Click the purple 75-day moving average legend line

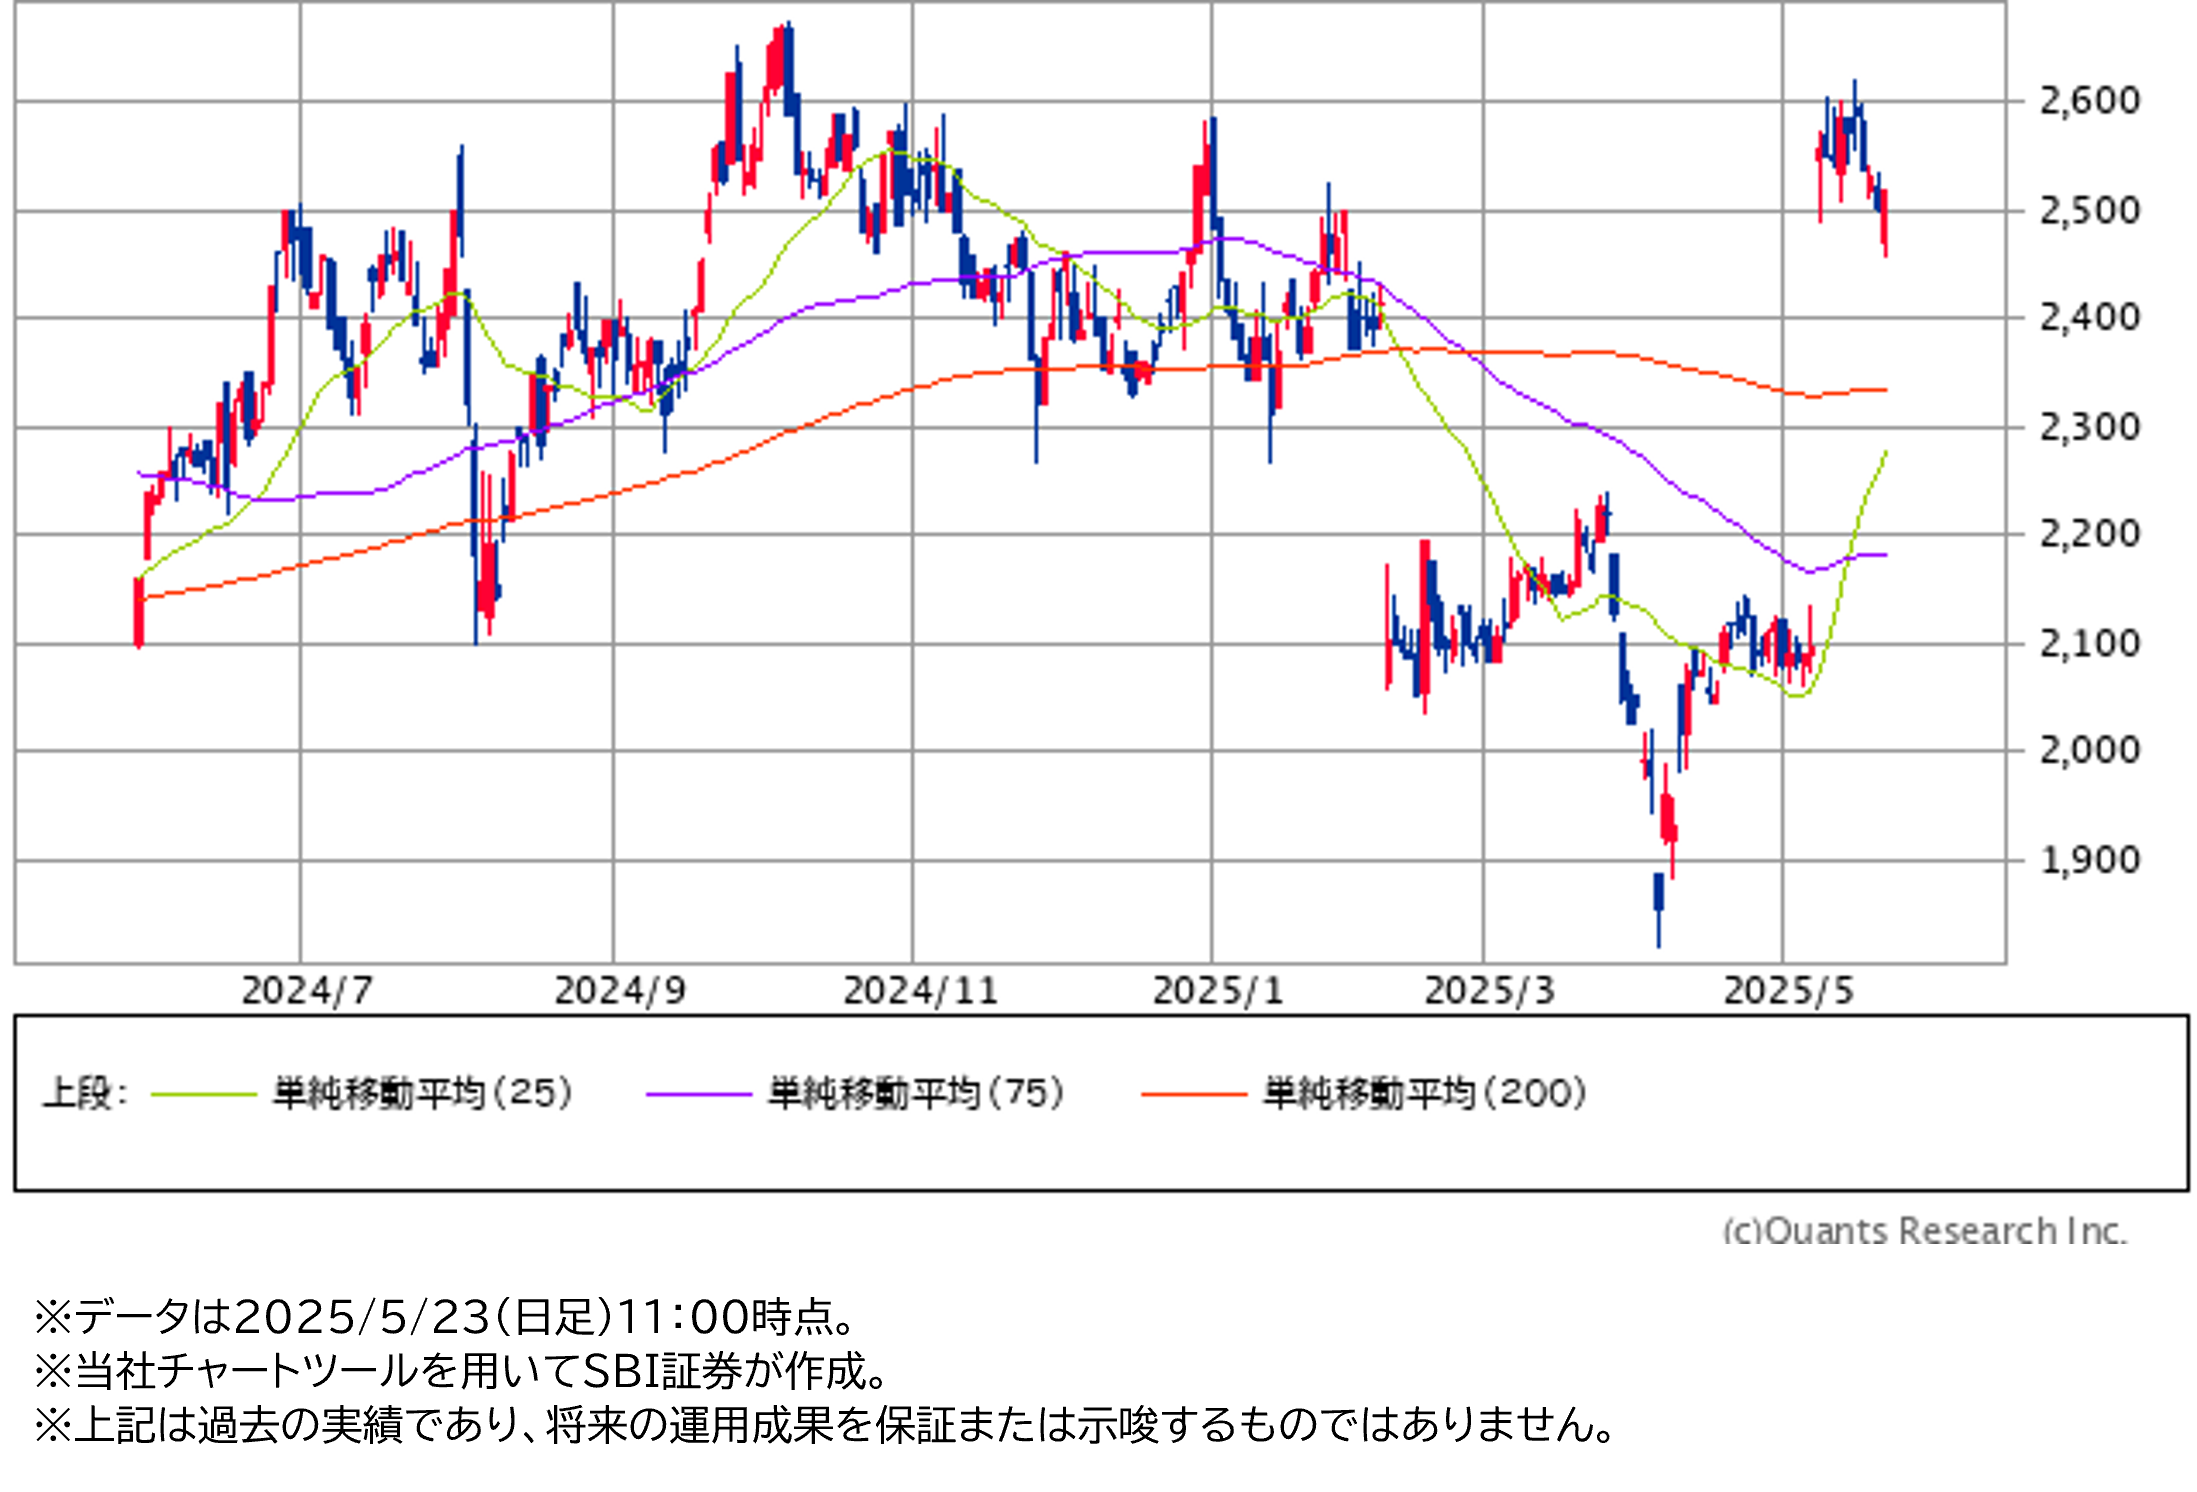[x=698, y=1094]
